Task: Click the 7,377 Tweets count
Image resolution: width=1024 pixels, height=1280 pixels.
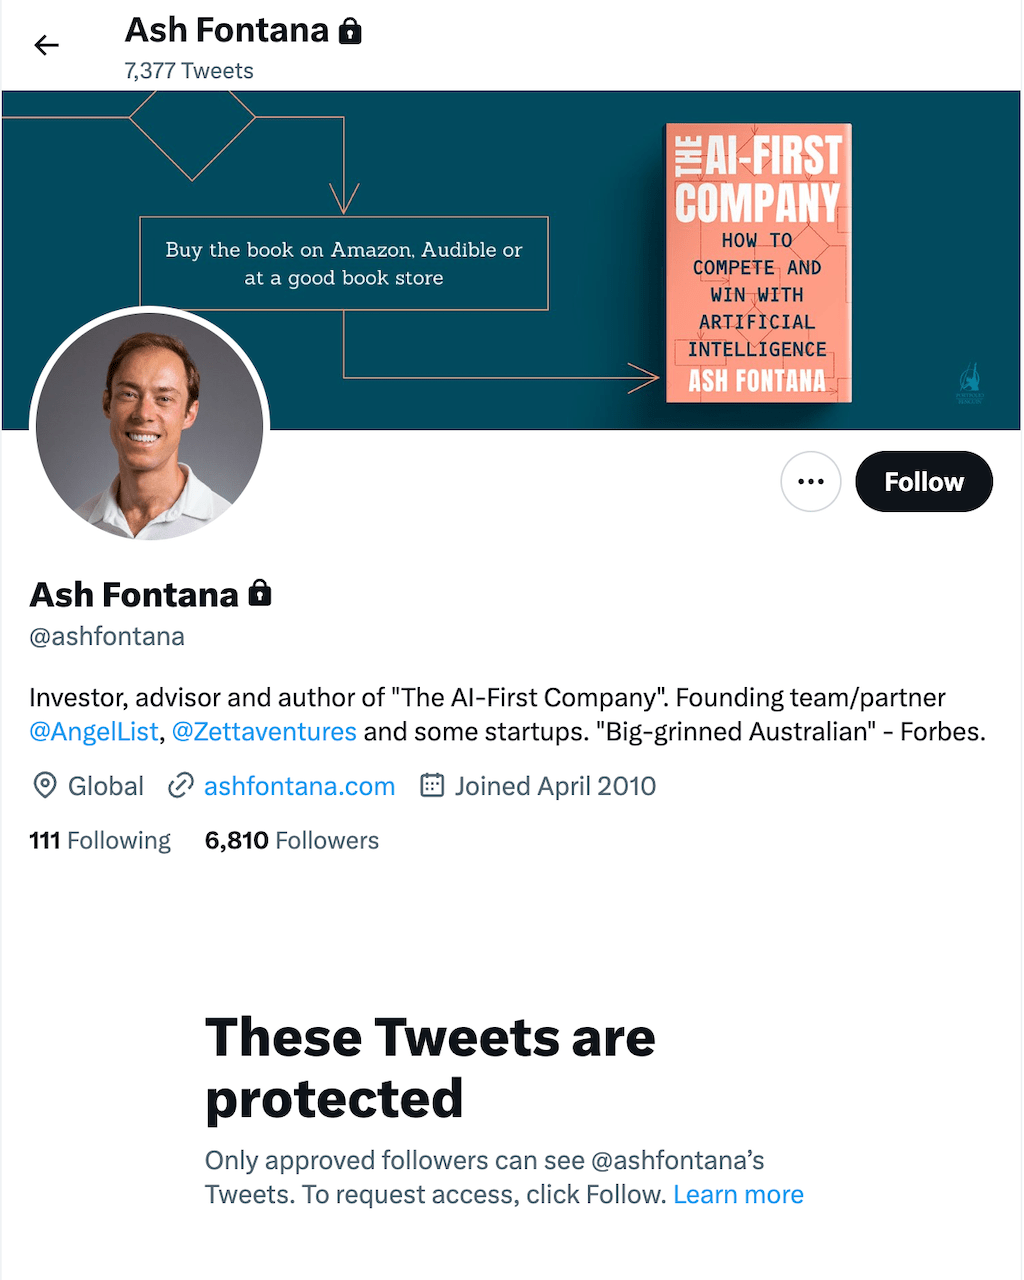Action: pos(189,71)
